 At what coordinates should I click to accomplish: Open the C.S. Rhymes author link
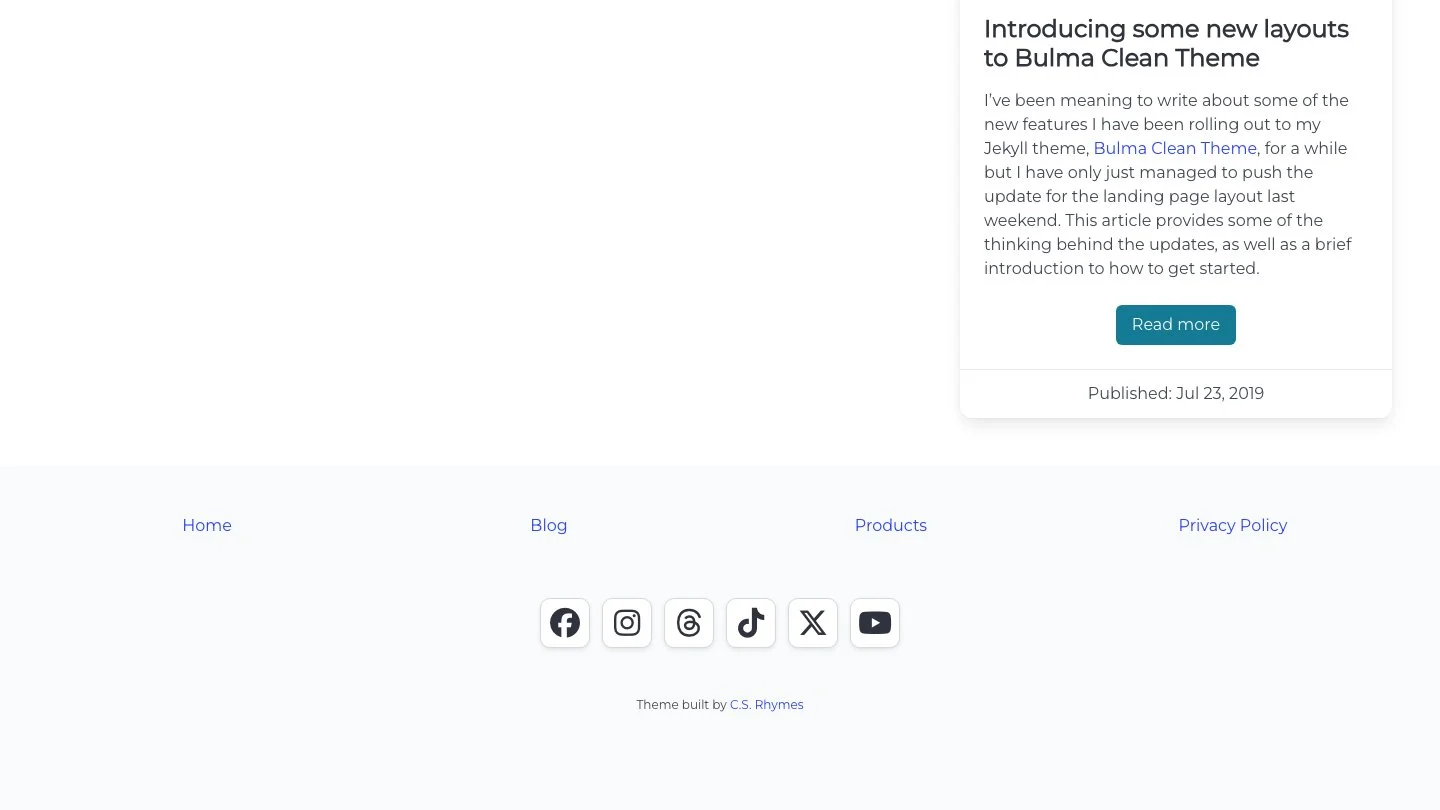[767, 705]
